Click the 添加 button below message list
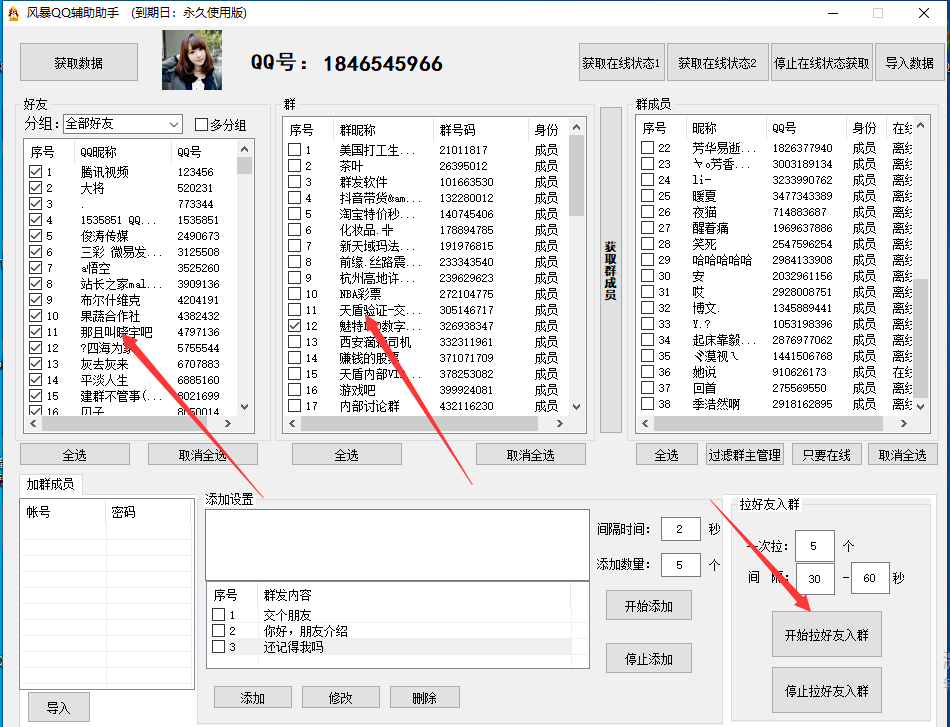The width and height of the screenshot is (950, 727). tap(253, 697)
